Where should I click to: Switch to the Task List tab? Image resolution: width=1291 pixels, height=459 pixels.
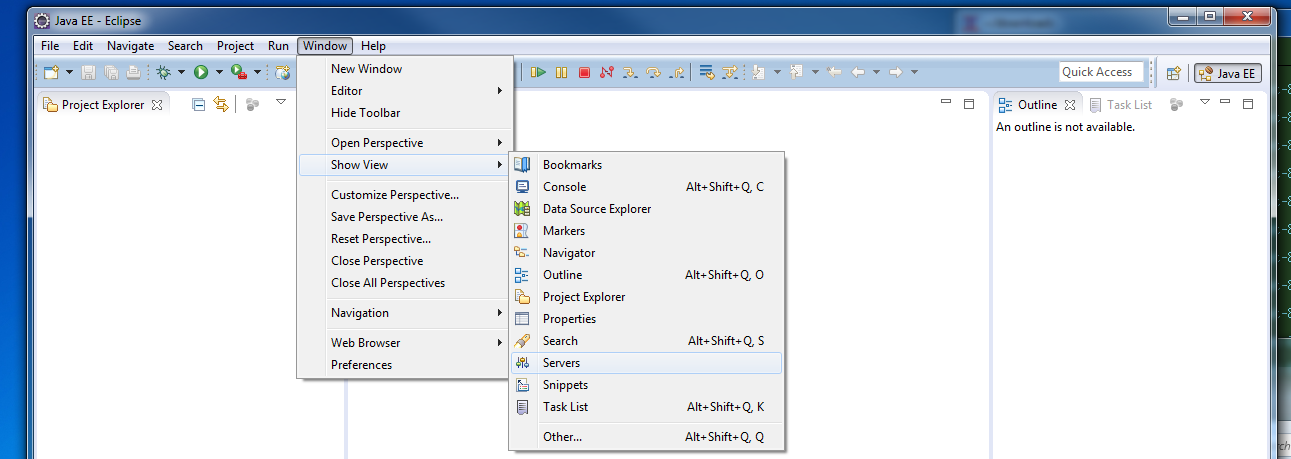(x=1128, y=105)
